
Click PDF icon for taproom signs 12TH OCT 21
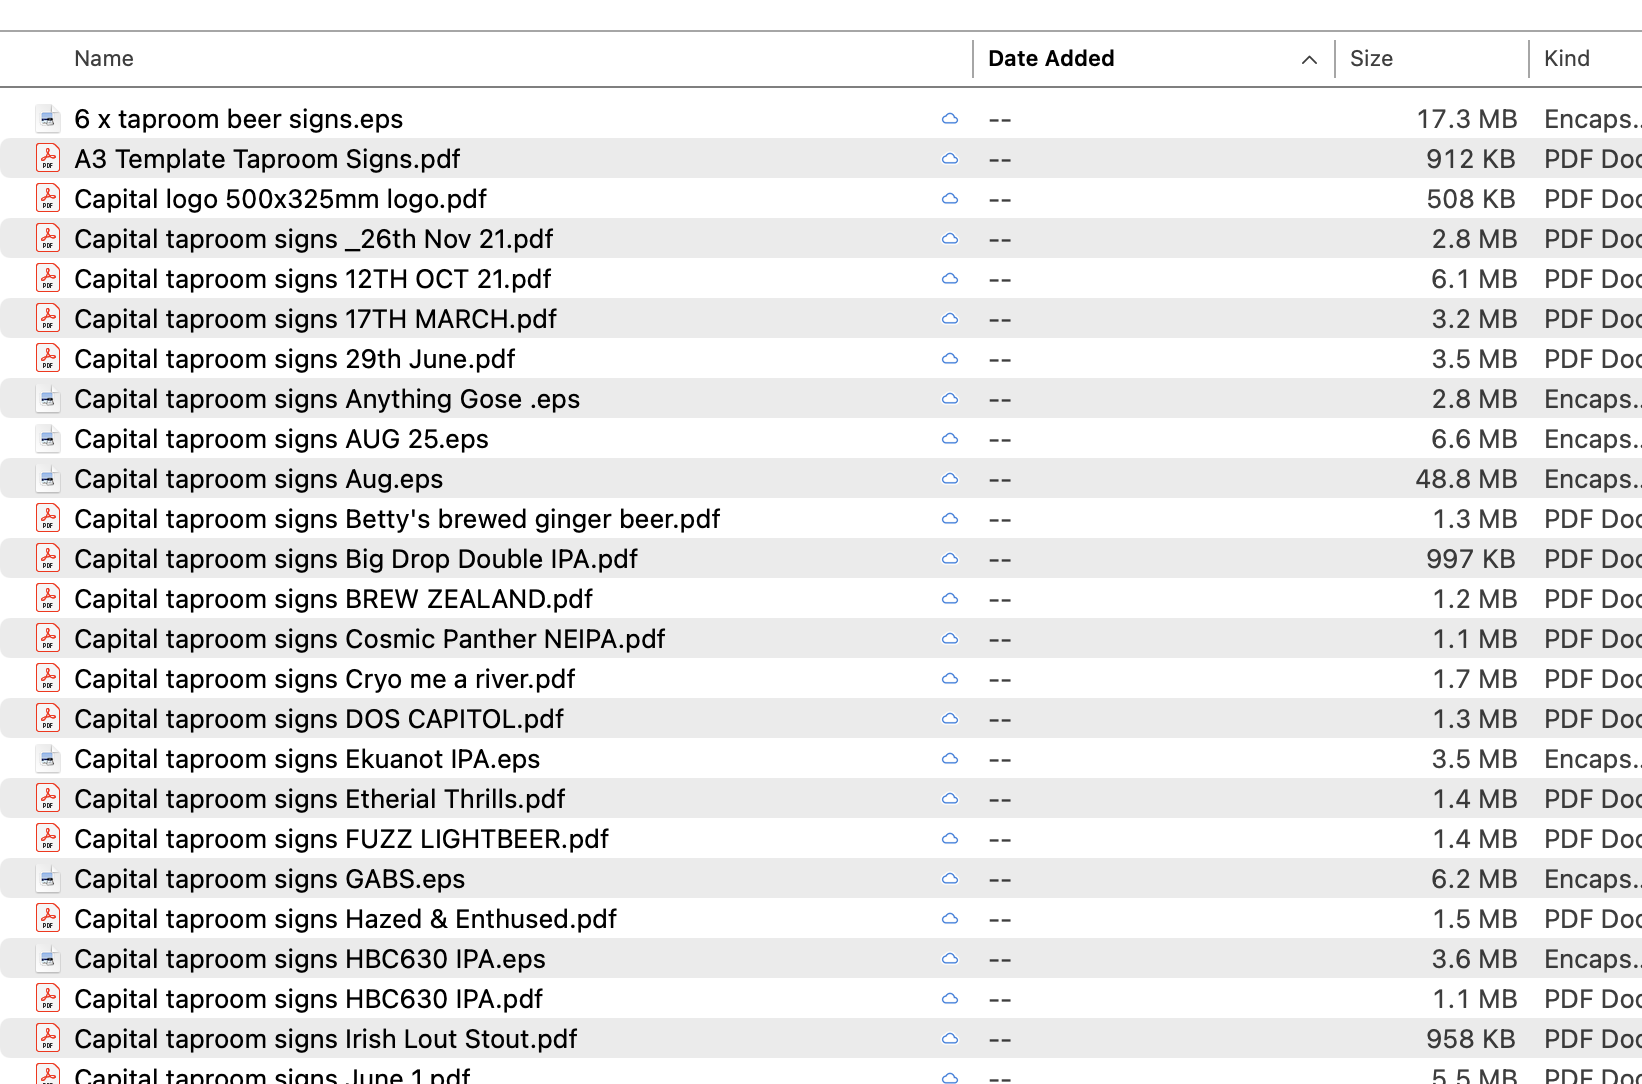pos(48,279)
